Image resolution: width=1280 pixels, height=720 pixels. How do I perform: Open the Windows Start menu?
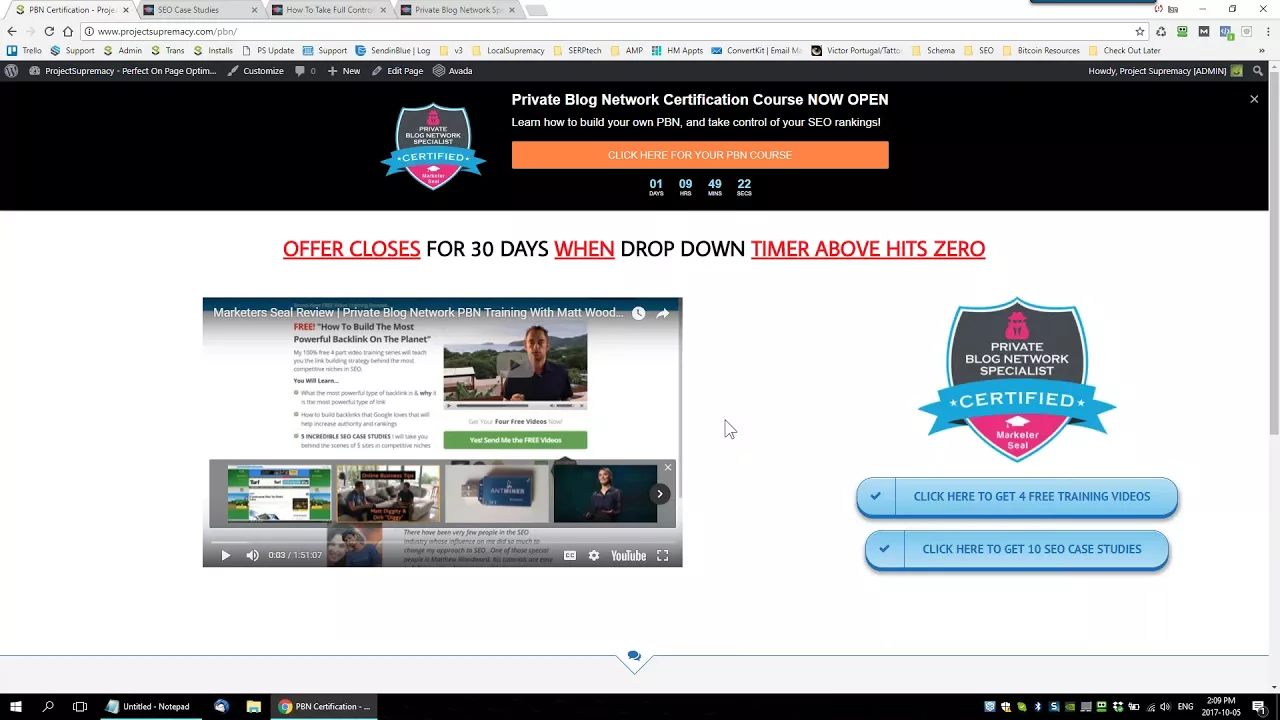click(15, 707)
